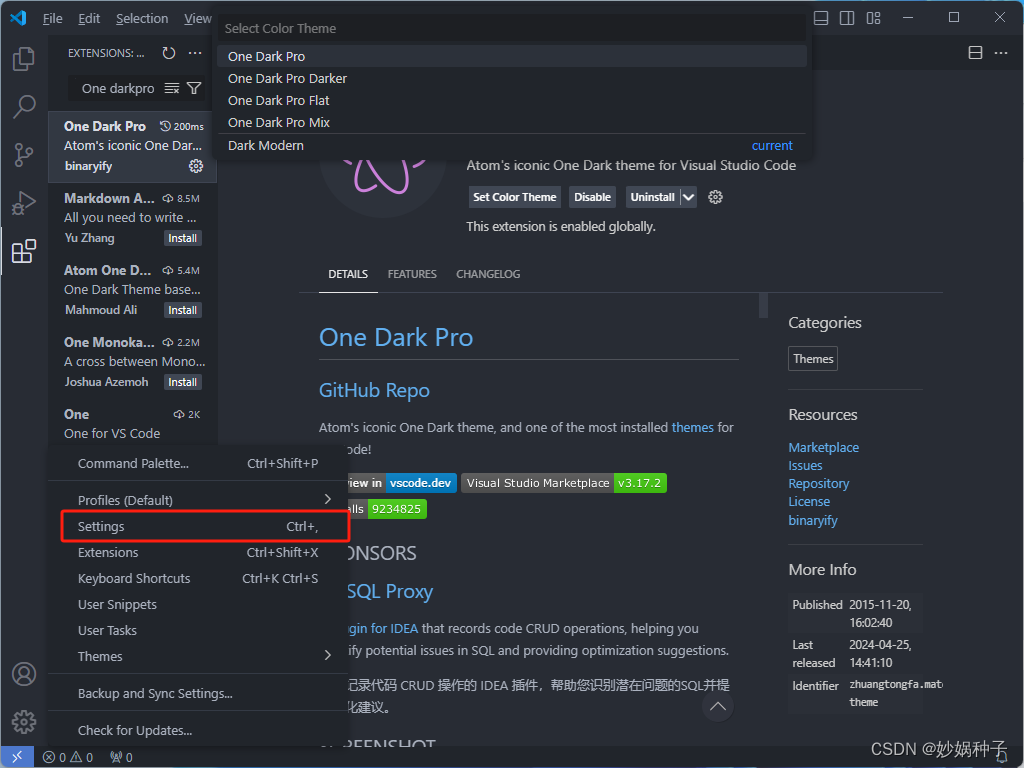Viewport: 1024px width, 768px height.
Task: Expand the Uninstall dropdown arrow
Action: tap(688, 197)
